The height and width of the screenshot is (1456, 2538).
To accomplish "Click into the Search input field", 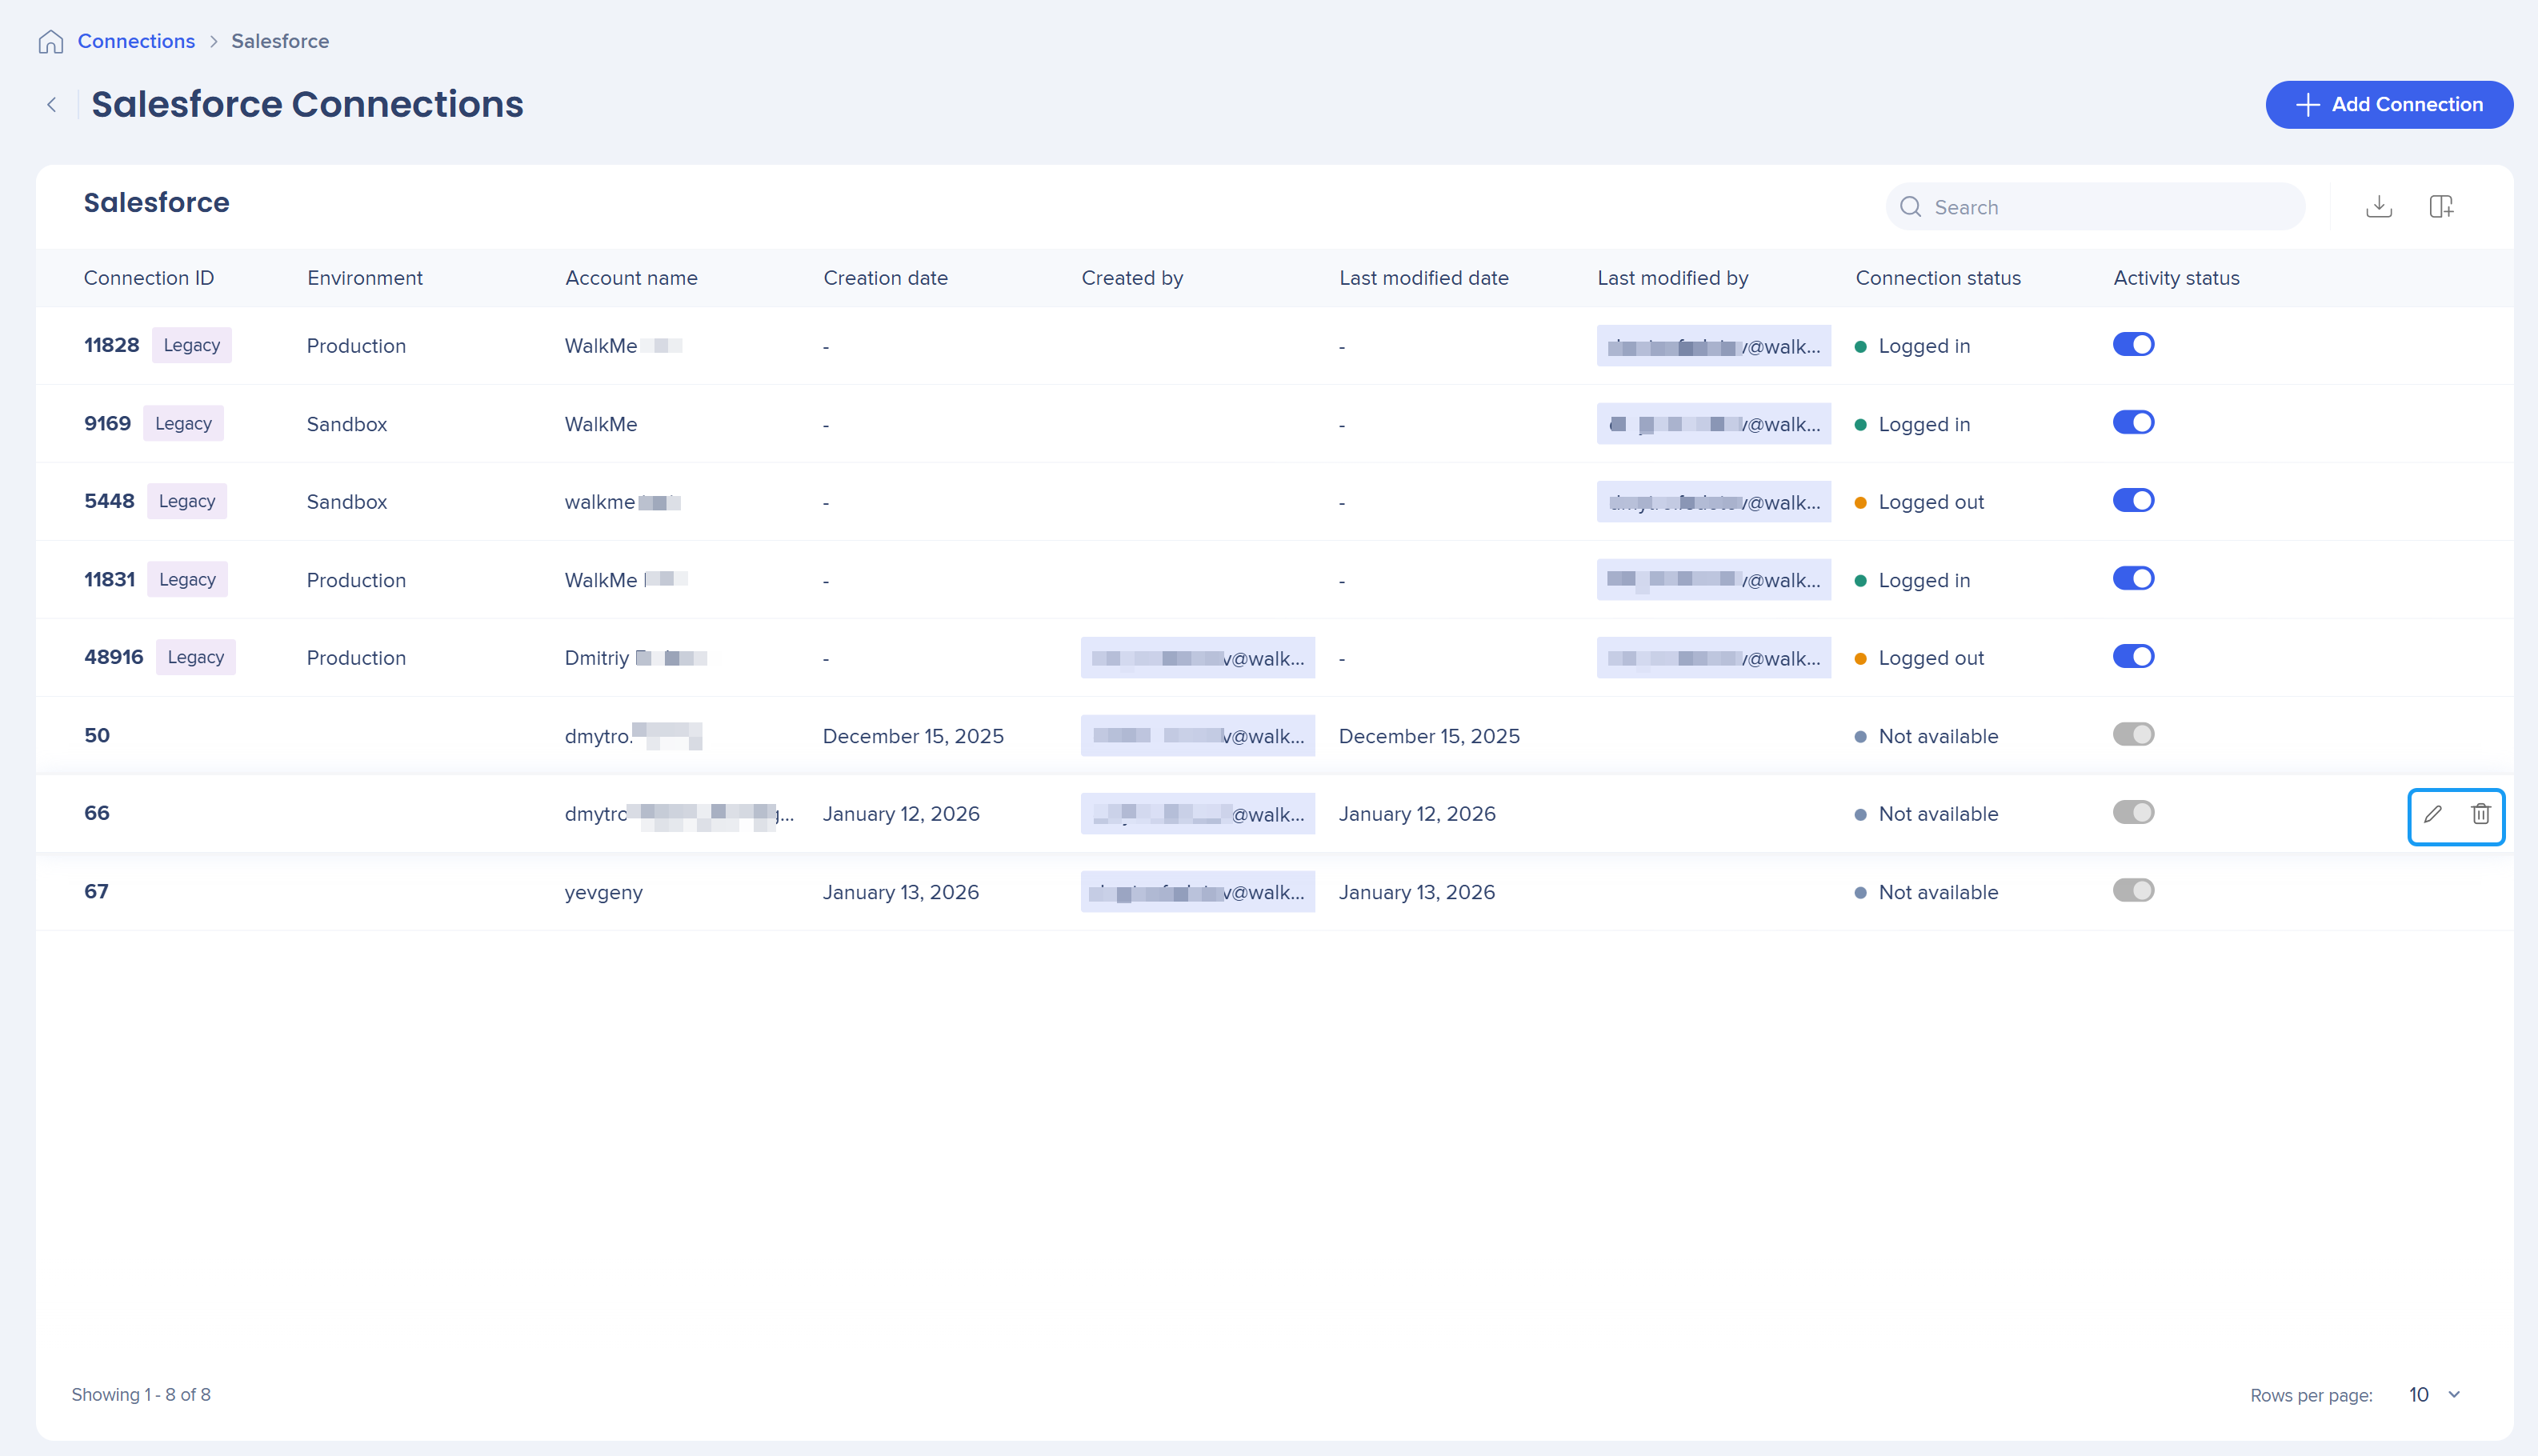I will pos(2110,207).
